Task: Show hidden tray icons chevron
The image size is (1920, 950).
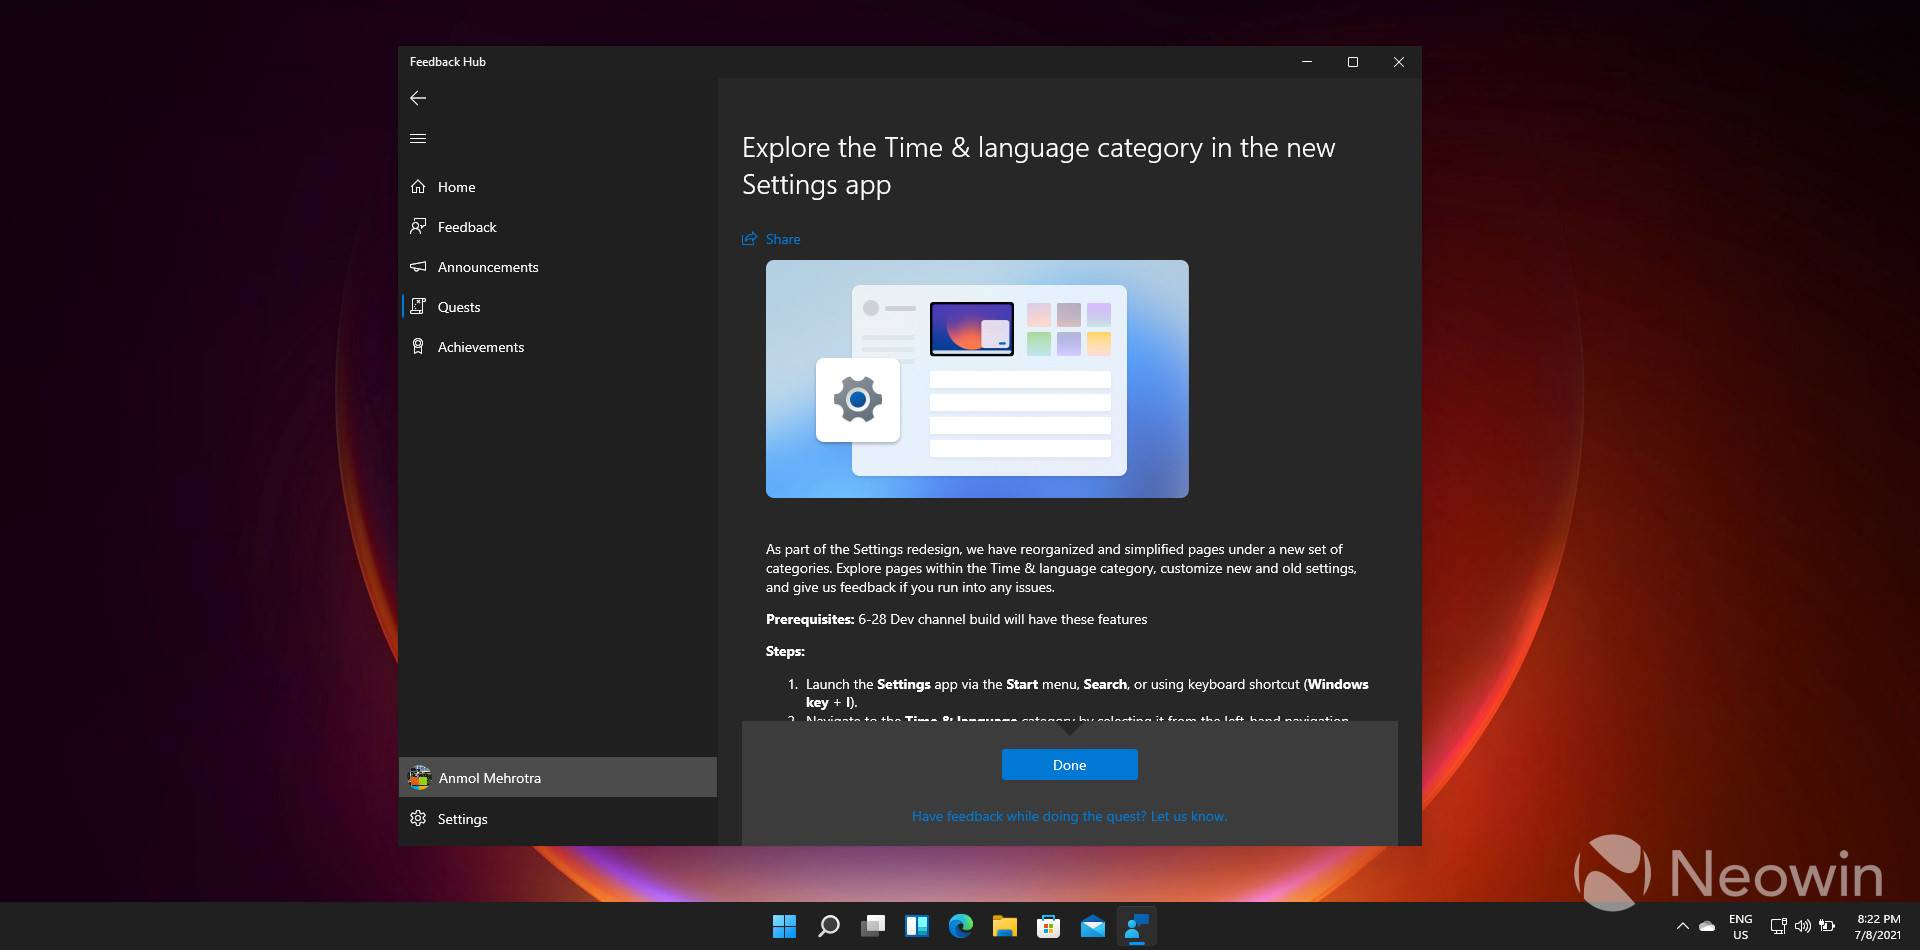Action: coord(1682,927)
